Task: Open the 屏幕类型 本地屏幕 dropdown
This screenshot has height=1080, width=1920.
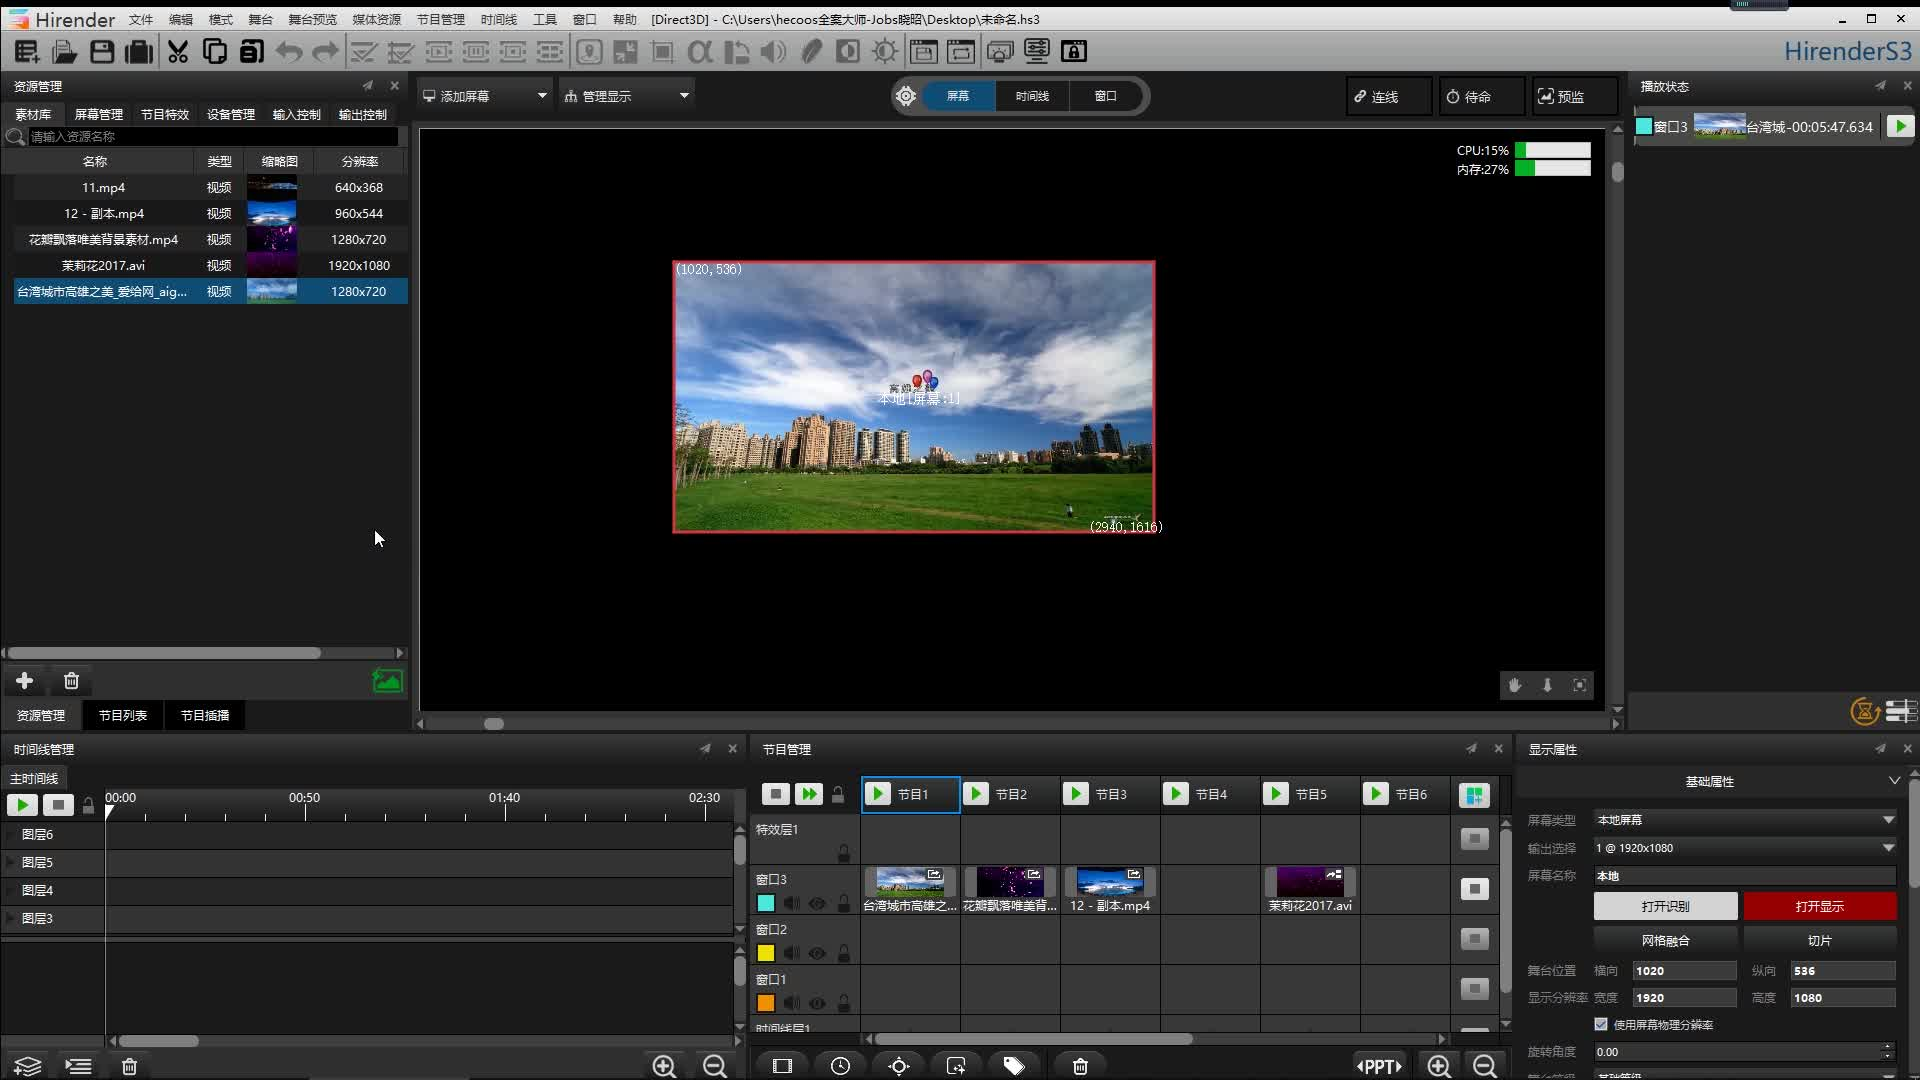Action: [1745, 820]
